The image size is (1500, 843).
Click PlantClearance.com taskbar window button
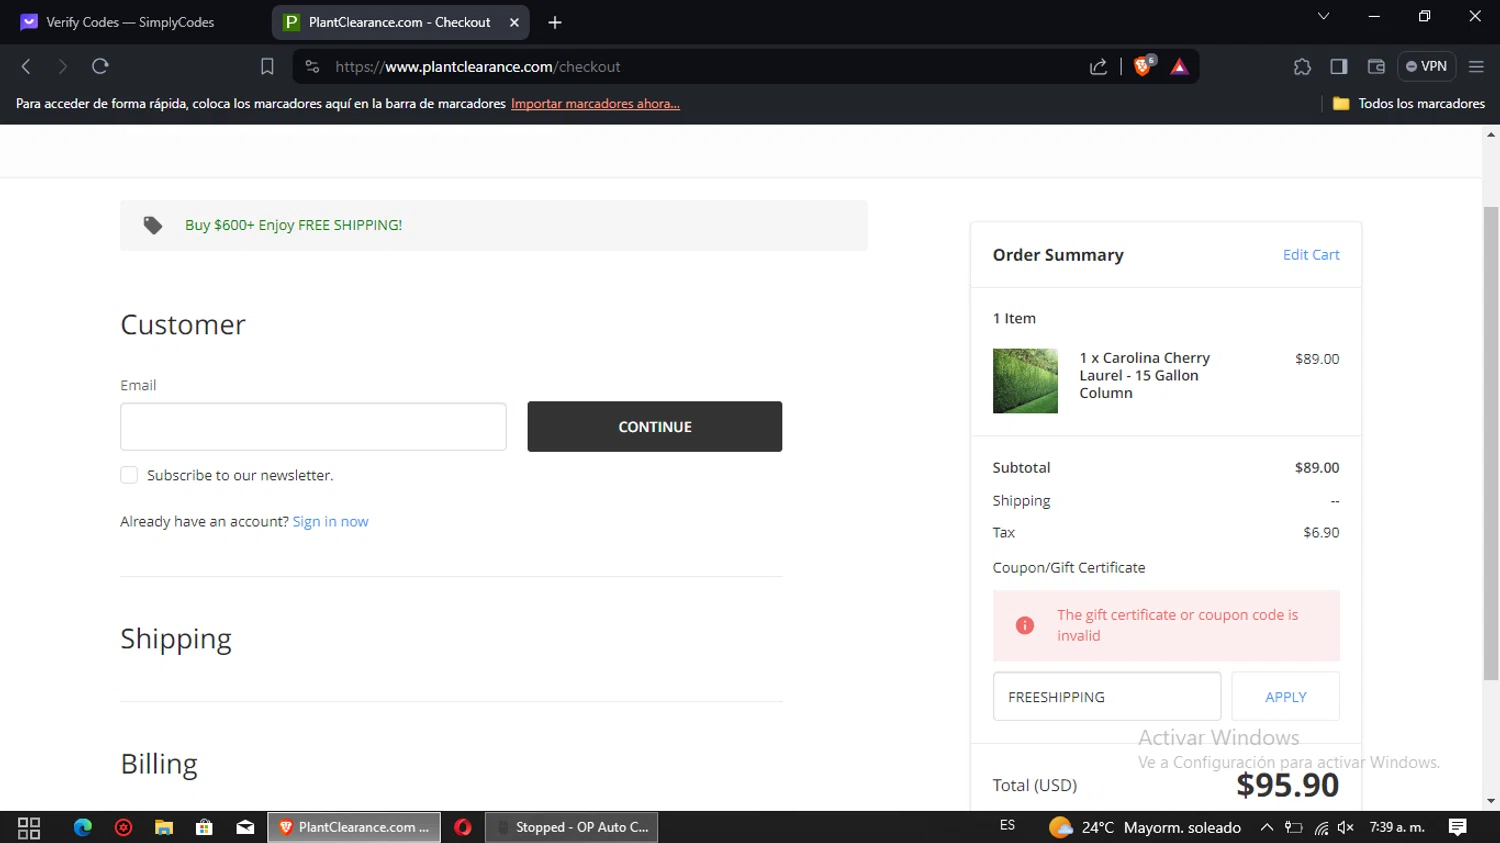pos(354,827)
